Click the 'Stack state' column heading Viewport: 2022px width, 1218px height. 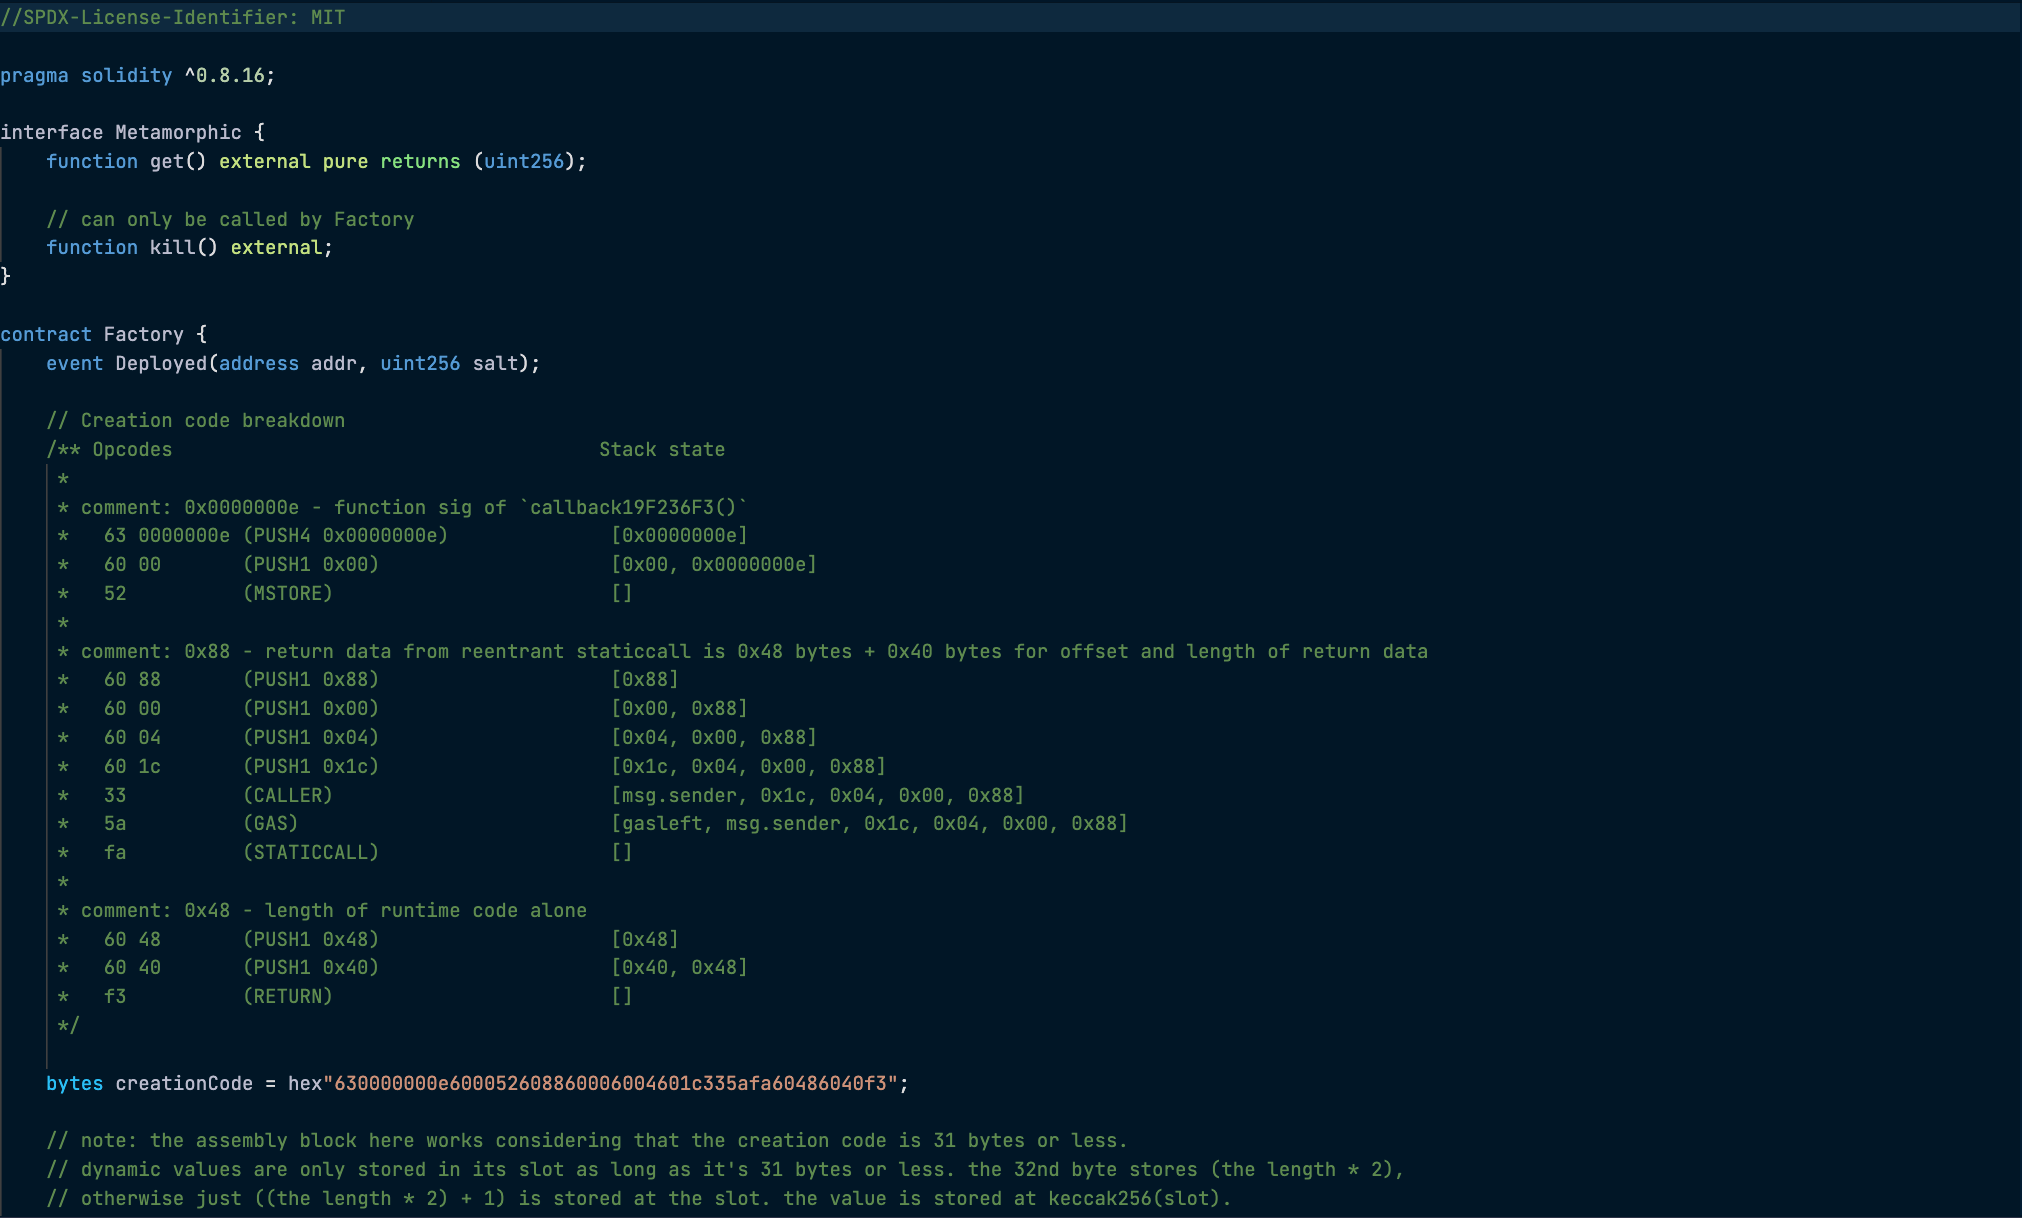(662, 449)
